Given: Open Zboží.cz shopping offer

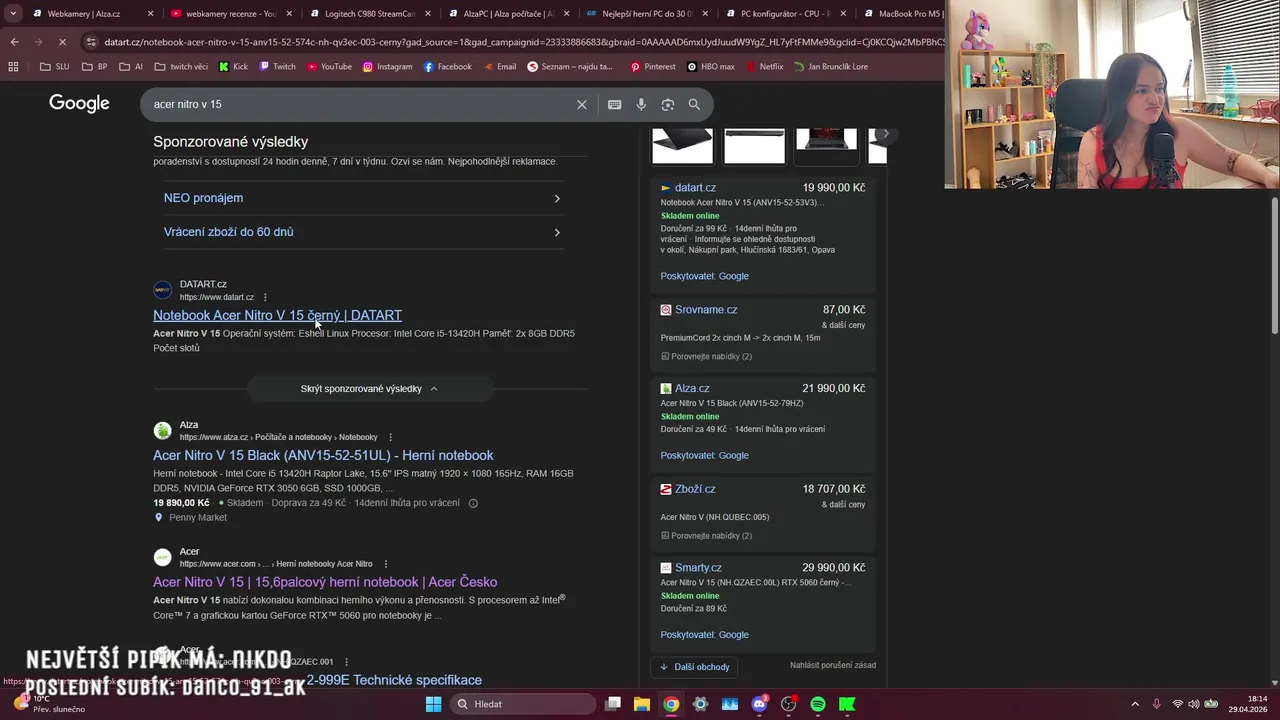Looking at the screenshot, I should click(x=695, y=489).
